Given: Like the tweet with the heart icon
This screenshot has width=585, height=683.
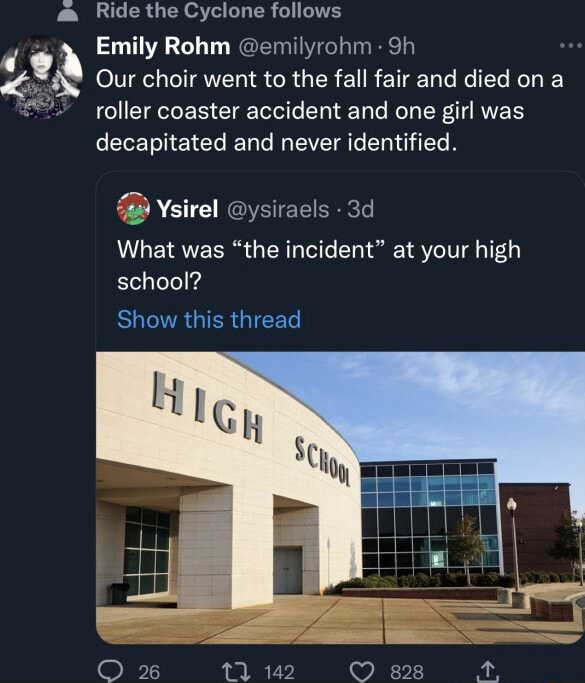Looking at the screenshot, I should click(363, 671).
